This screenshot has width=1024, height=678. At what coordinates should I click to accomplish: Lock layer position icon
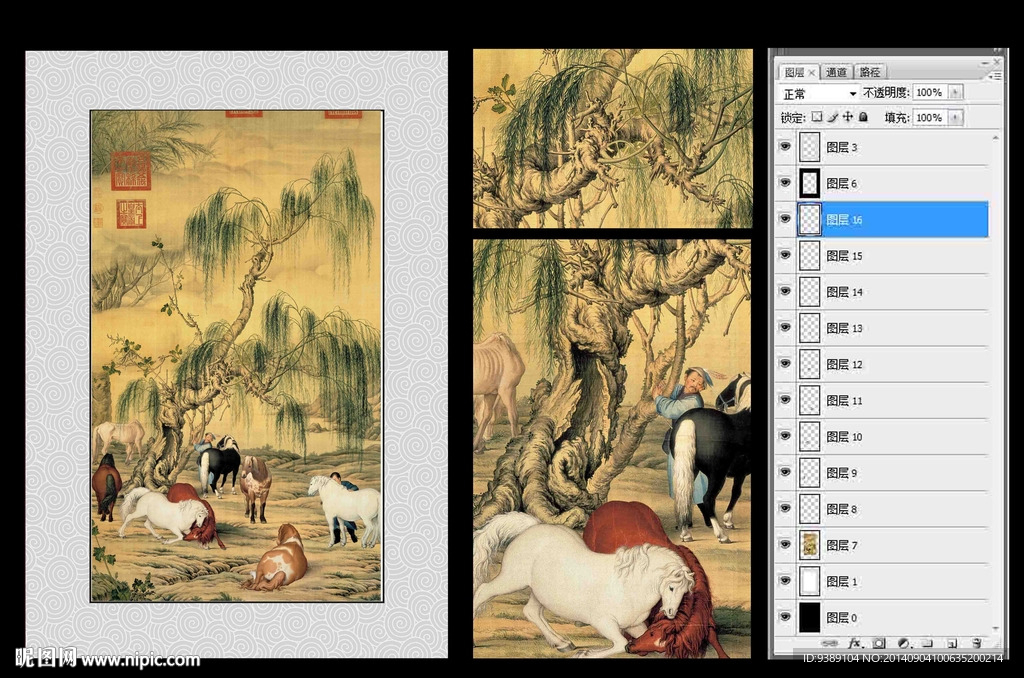pyautogui.click(x=848, y=117)
